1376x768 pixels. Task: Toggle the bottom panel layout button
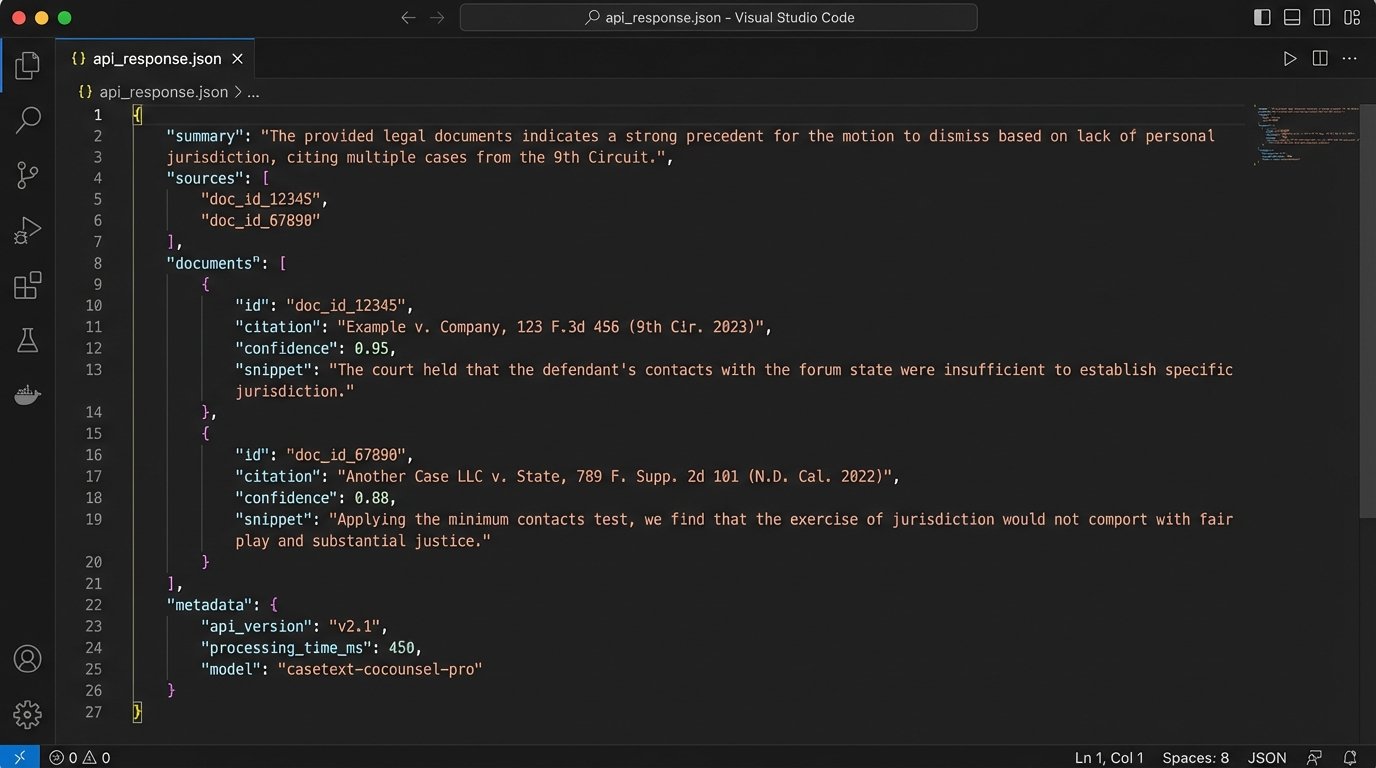pyautogui.click(x=1292, y=18)
